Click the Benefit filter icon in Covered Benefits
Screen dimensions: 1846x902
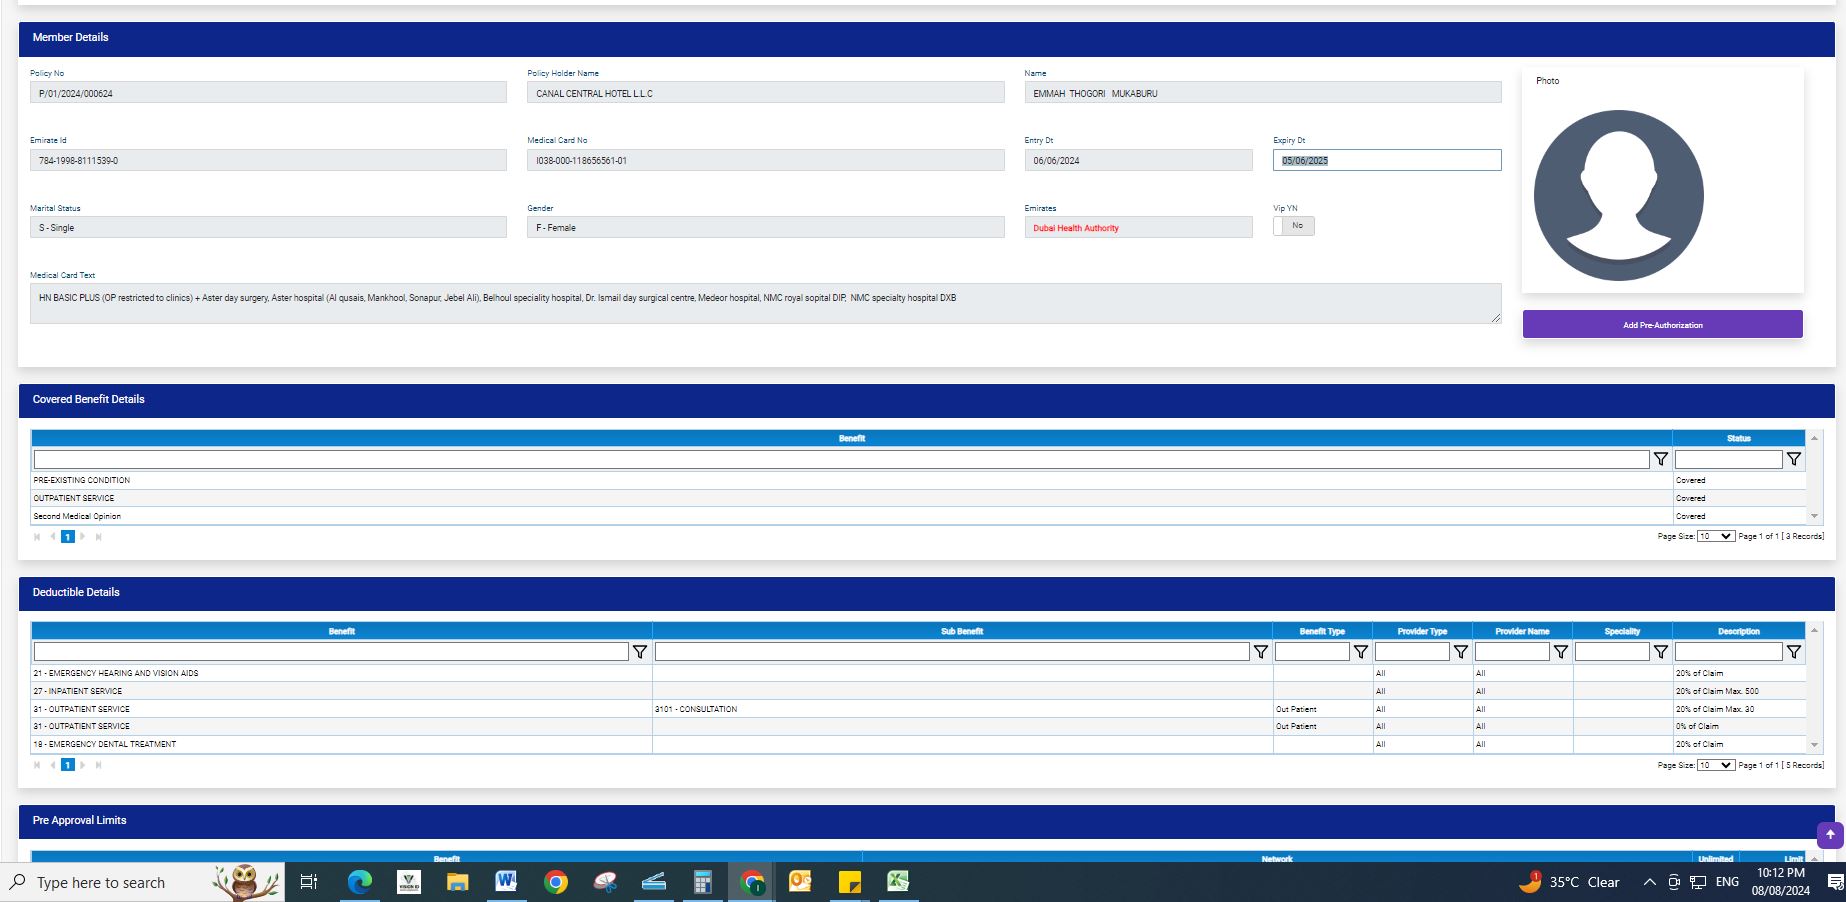pos(1660,459)
